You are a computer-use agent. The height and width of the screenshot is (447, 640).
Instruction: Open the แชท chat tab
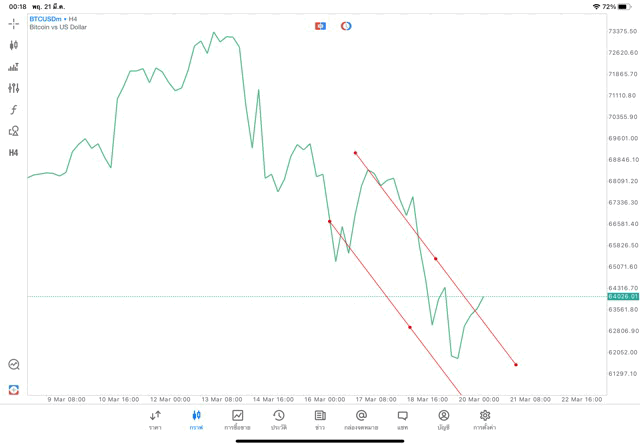pyautogui.click(x=402, y=419)
